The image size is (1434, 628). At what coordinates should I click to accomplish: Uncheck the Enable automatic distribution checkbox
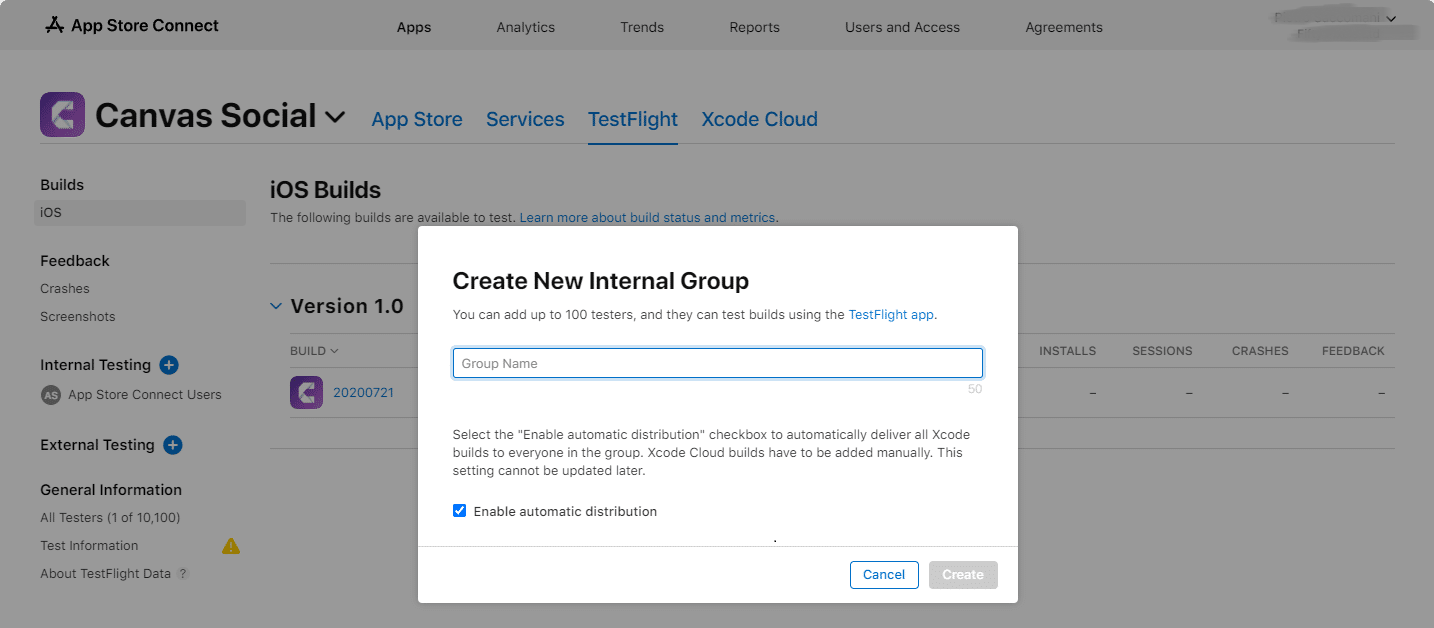pos(459,510)
